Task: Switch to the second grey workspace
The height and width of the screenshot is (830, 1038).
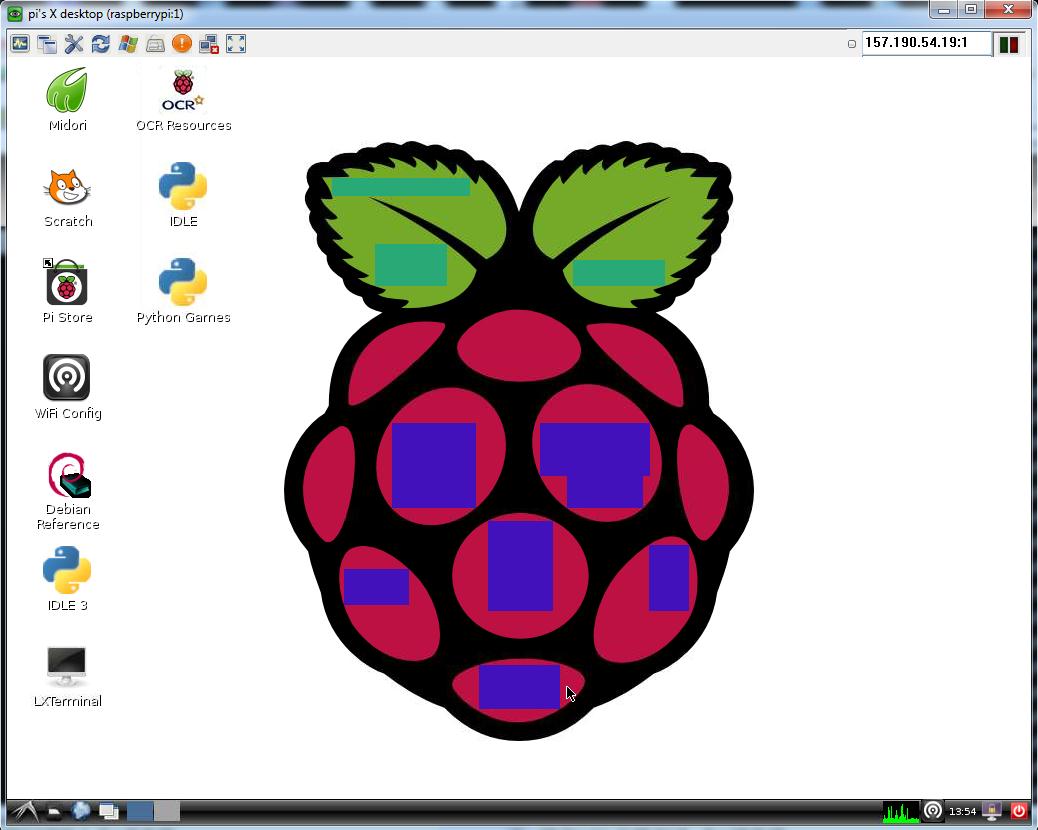Action: (167, 811)
